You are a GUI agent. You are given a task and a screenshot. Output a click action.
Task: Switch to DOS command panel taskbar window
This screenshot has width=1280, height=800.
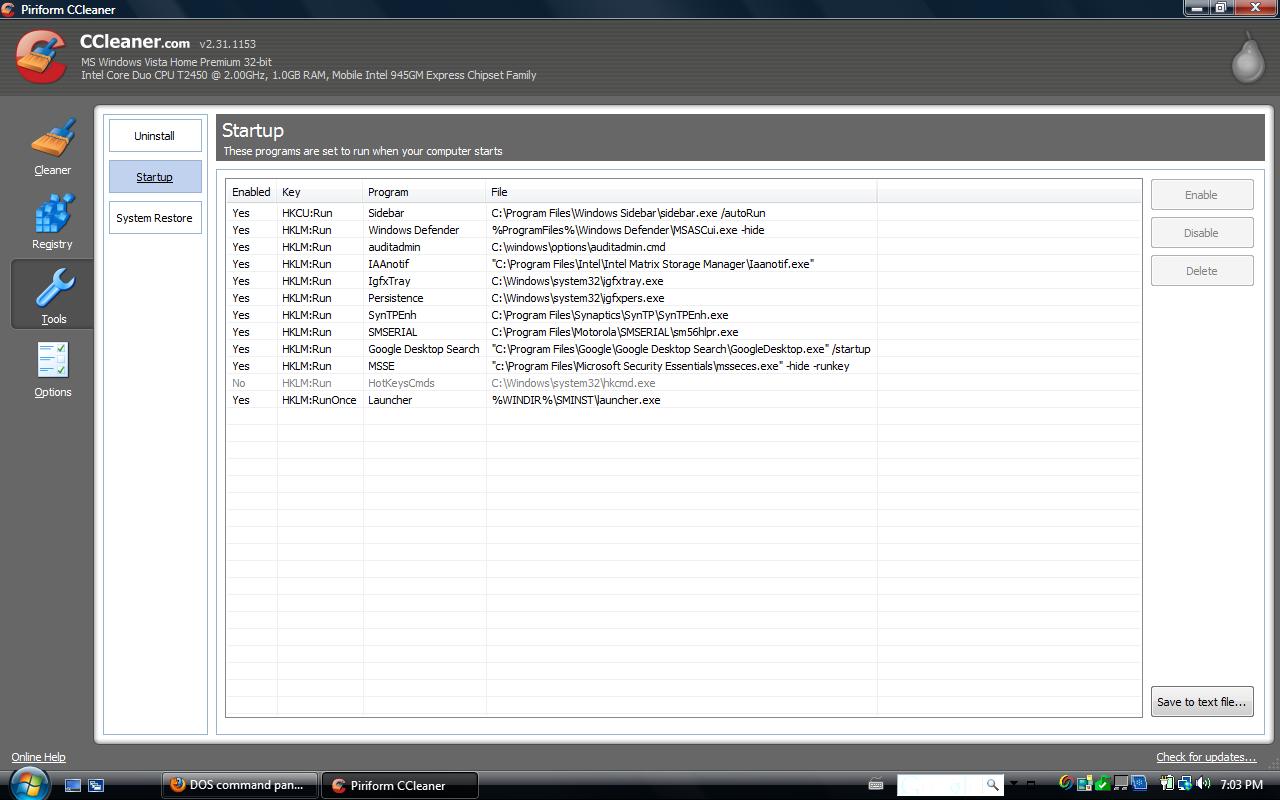(240, 785)
